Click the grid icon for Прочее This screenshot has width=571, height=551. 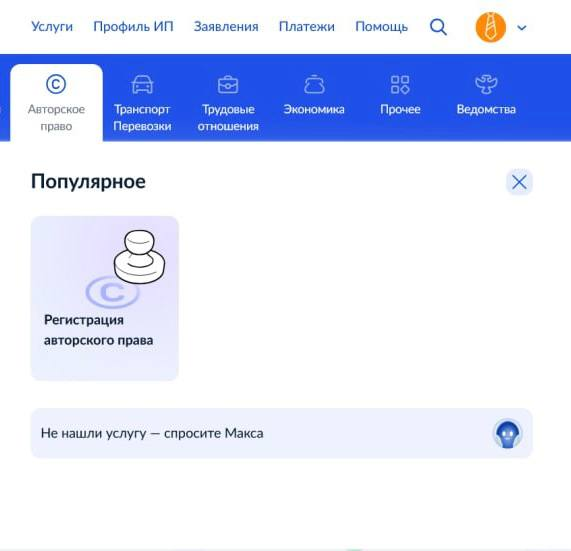pos(400,84)
